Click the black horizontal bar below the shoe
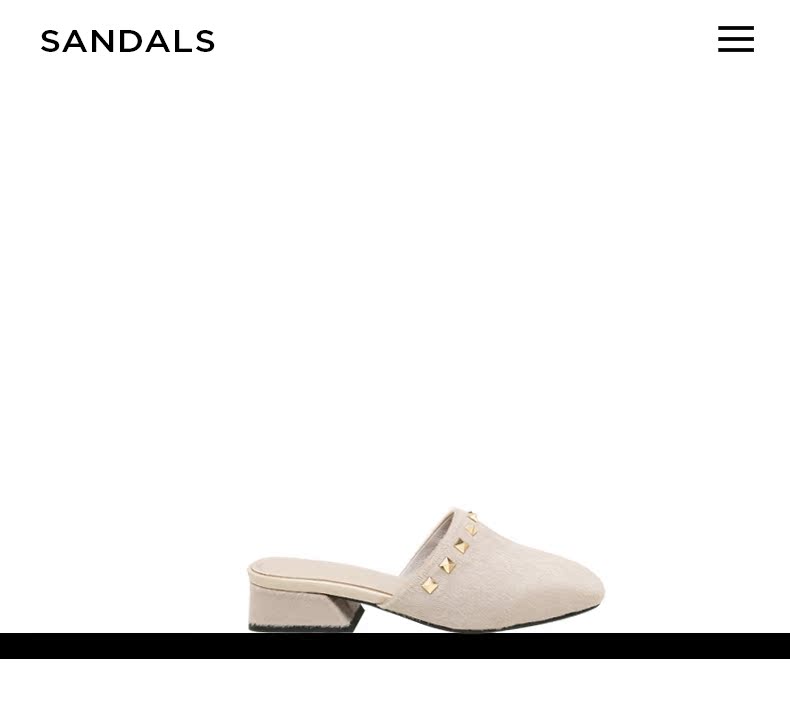The height and width of the screenshot is (703, 790). [x=395, y=646]
